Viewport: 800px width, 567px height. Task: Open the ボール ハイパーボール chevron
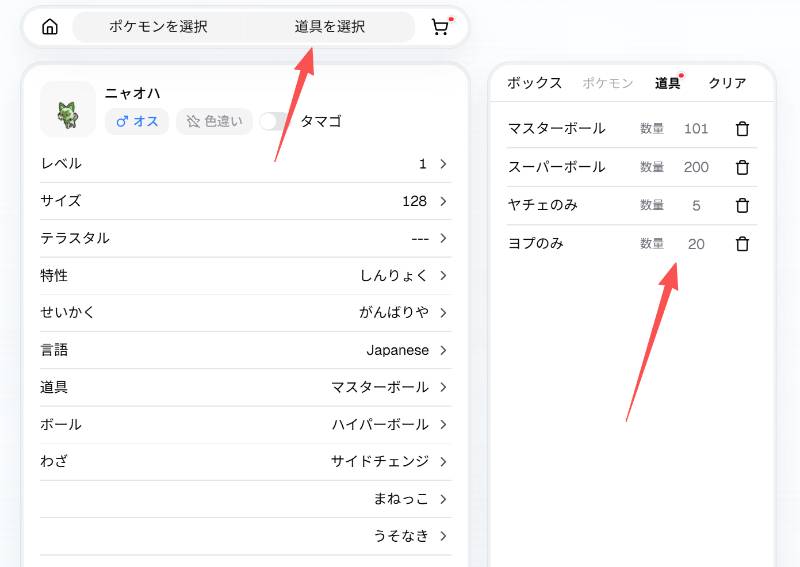coord(443,425)
